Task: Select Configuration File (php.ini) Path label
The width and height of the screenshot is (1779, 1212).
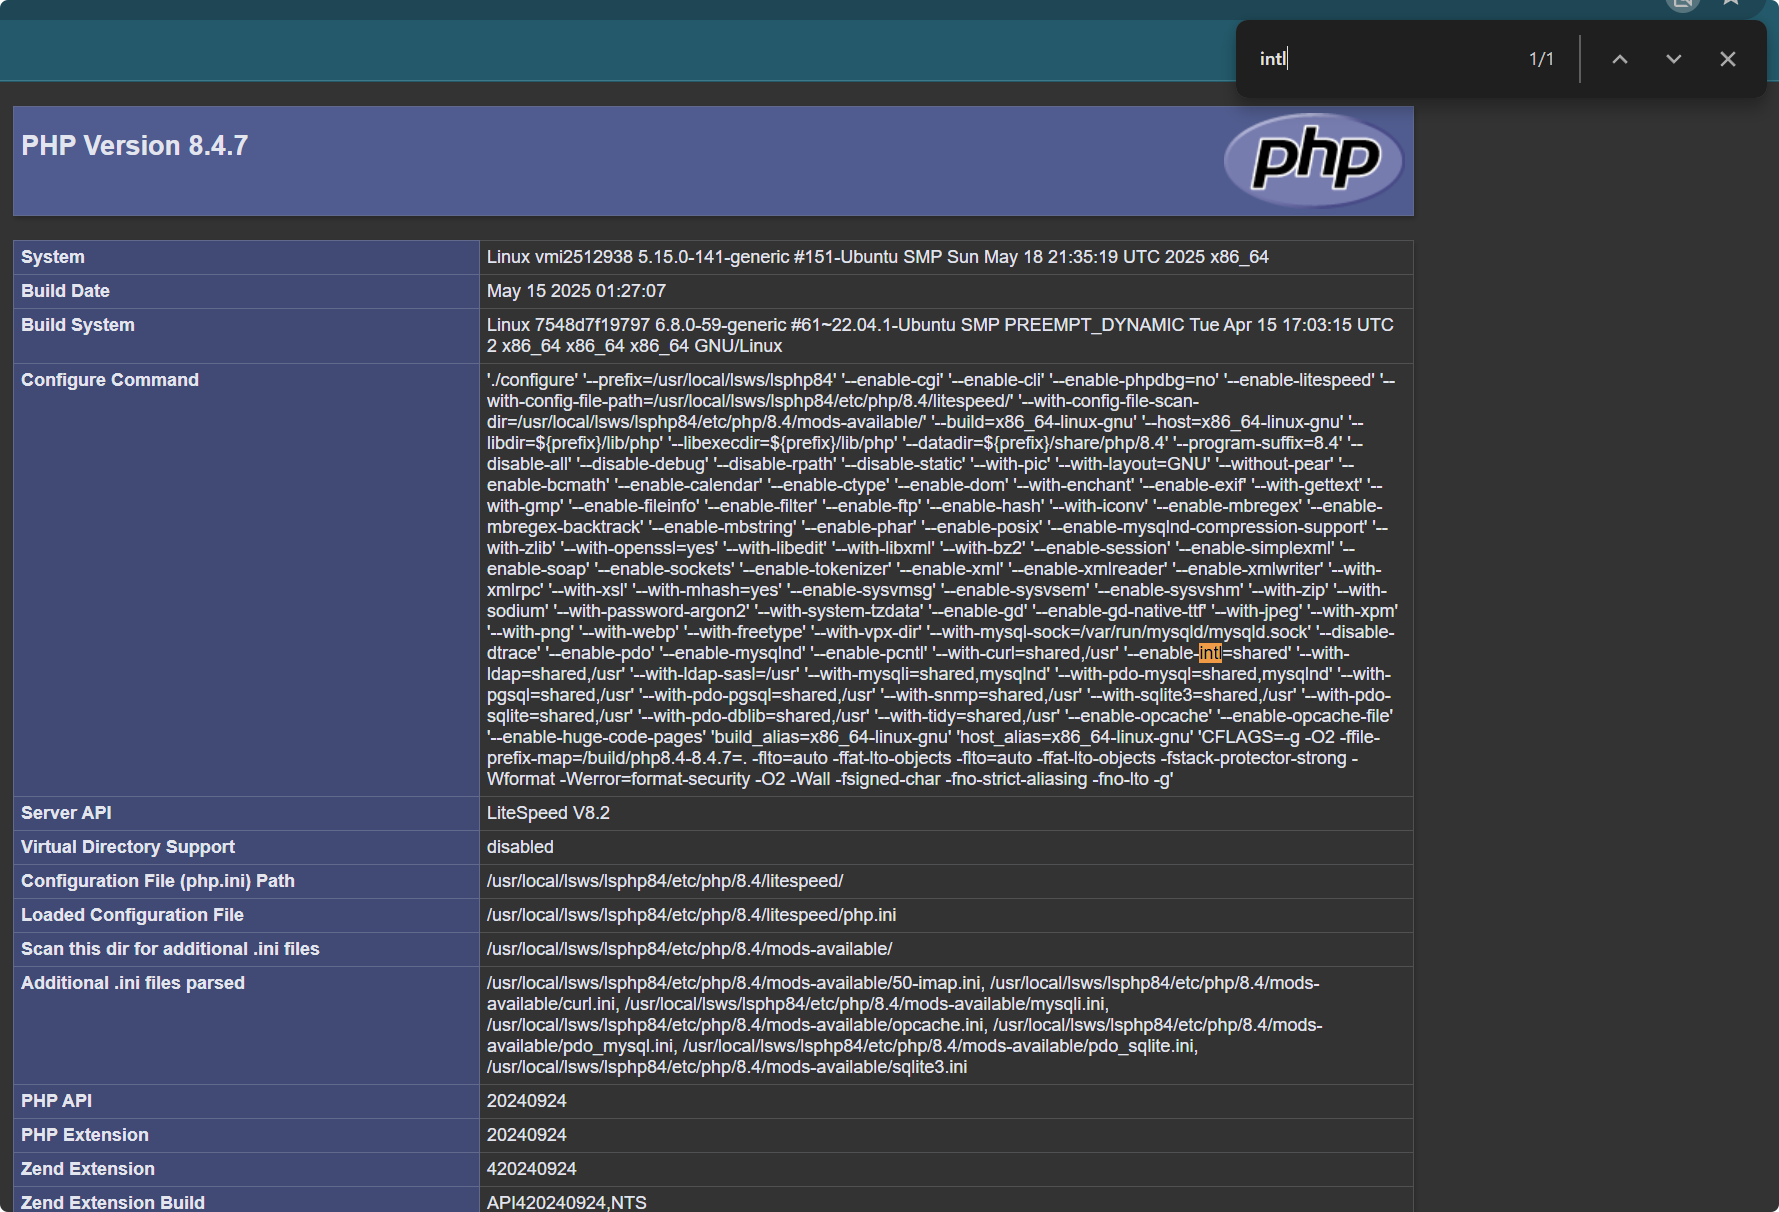Action: [x=158, y=881]
